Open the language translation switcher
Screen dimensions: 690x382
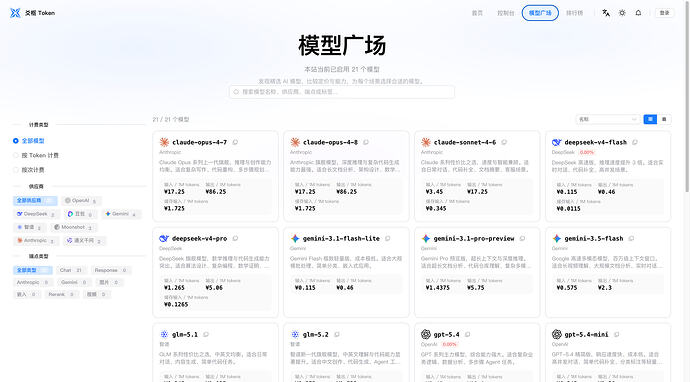[606, 13]
